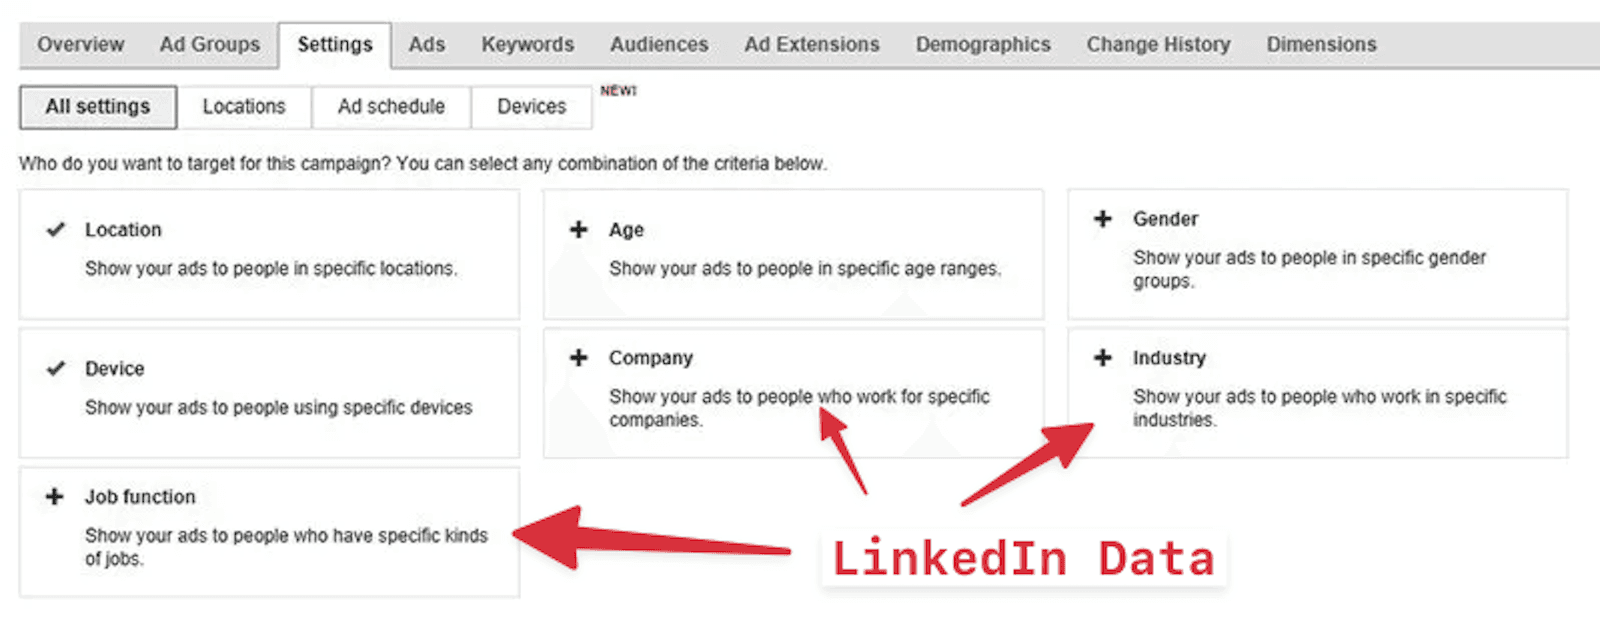Click the 'work for specific companies' description
1600x621 pixels.
pyautogui.click(x=799, y=408)
